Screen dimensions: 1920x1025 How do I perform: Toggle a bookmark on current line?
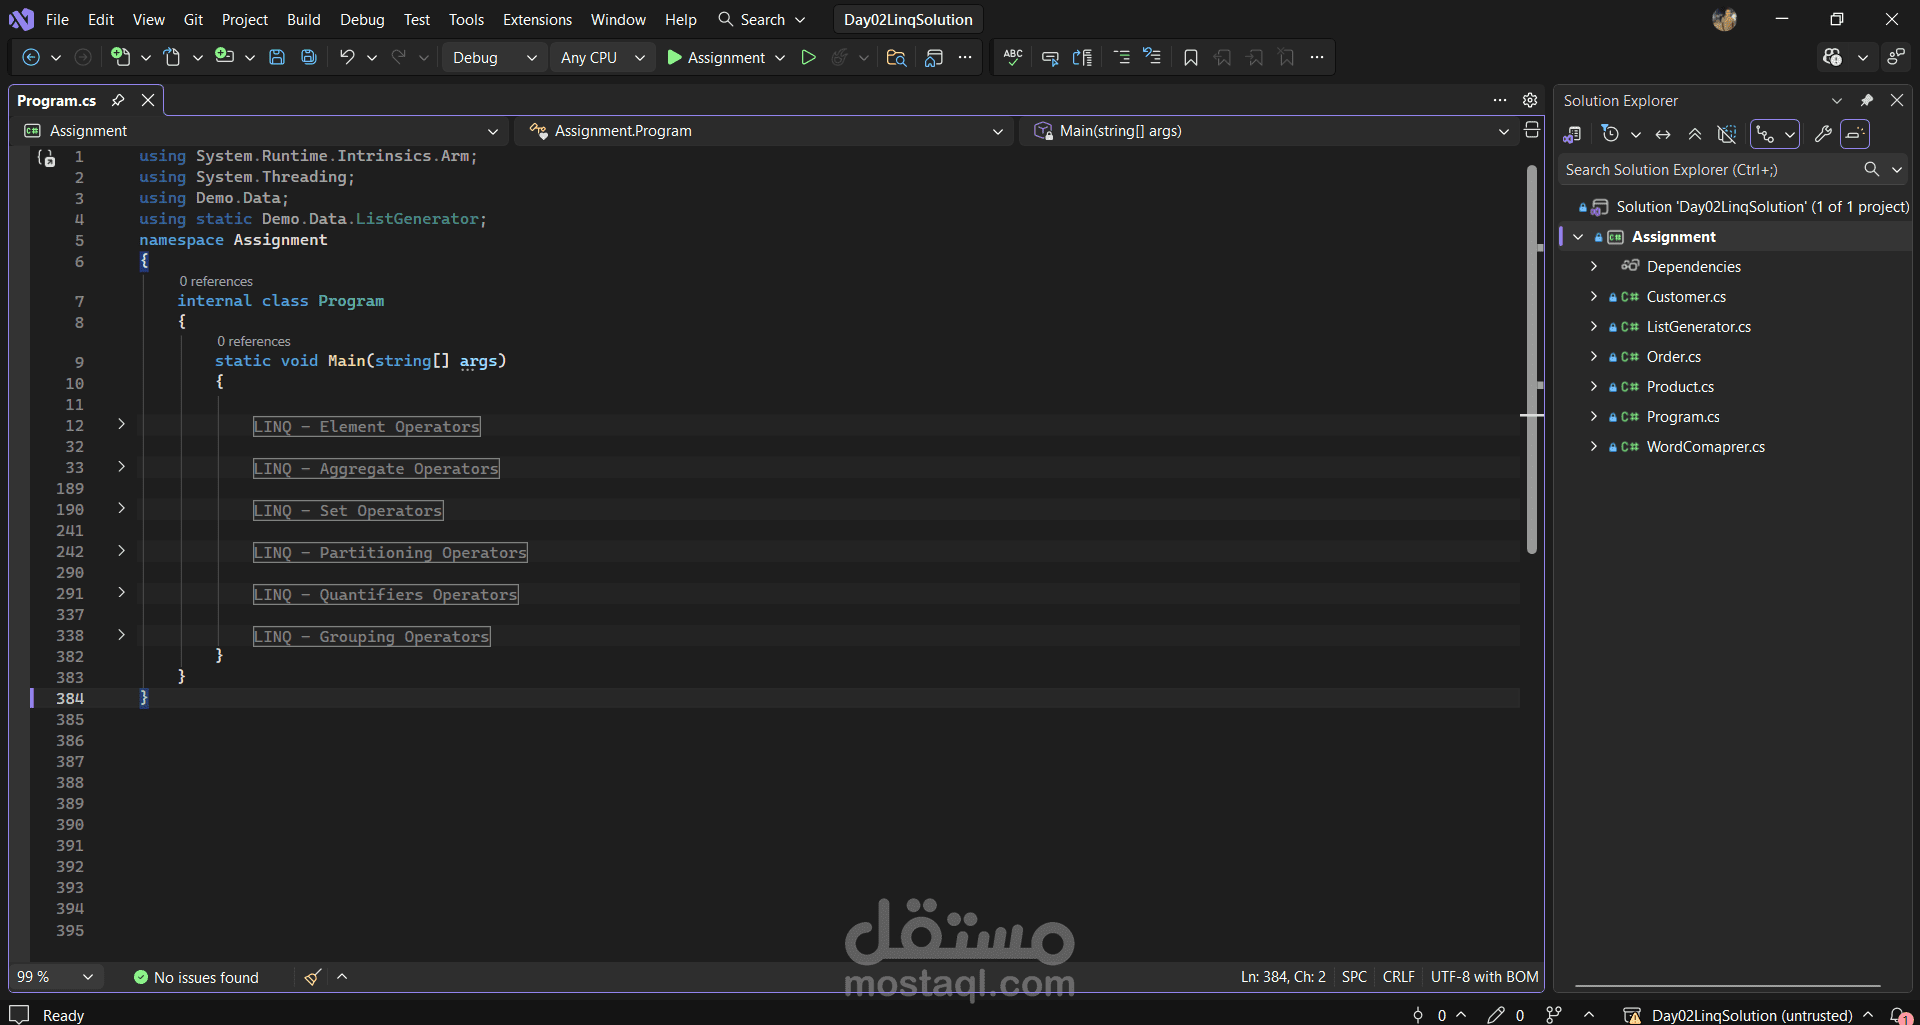[1190, 58]
